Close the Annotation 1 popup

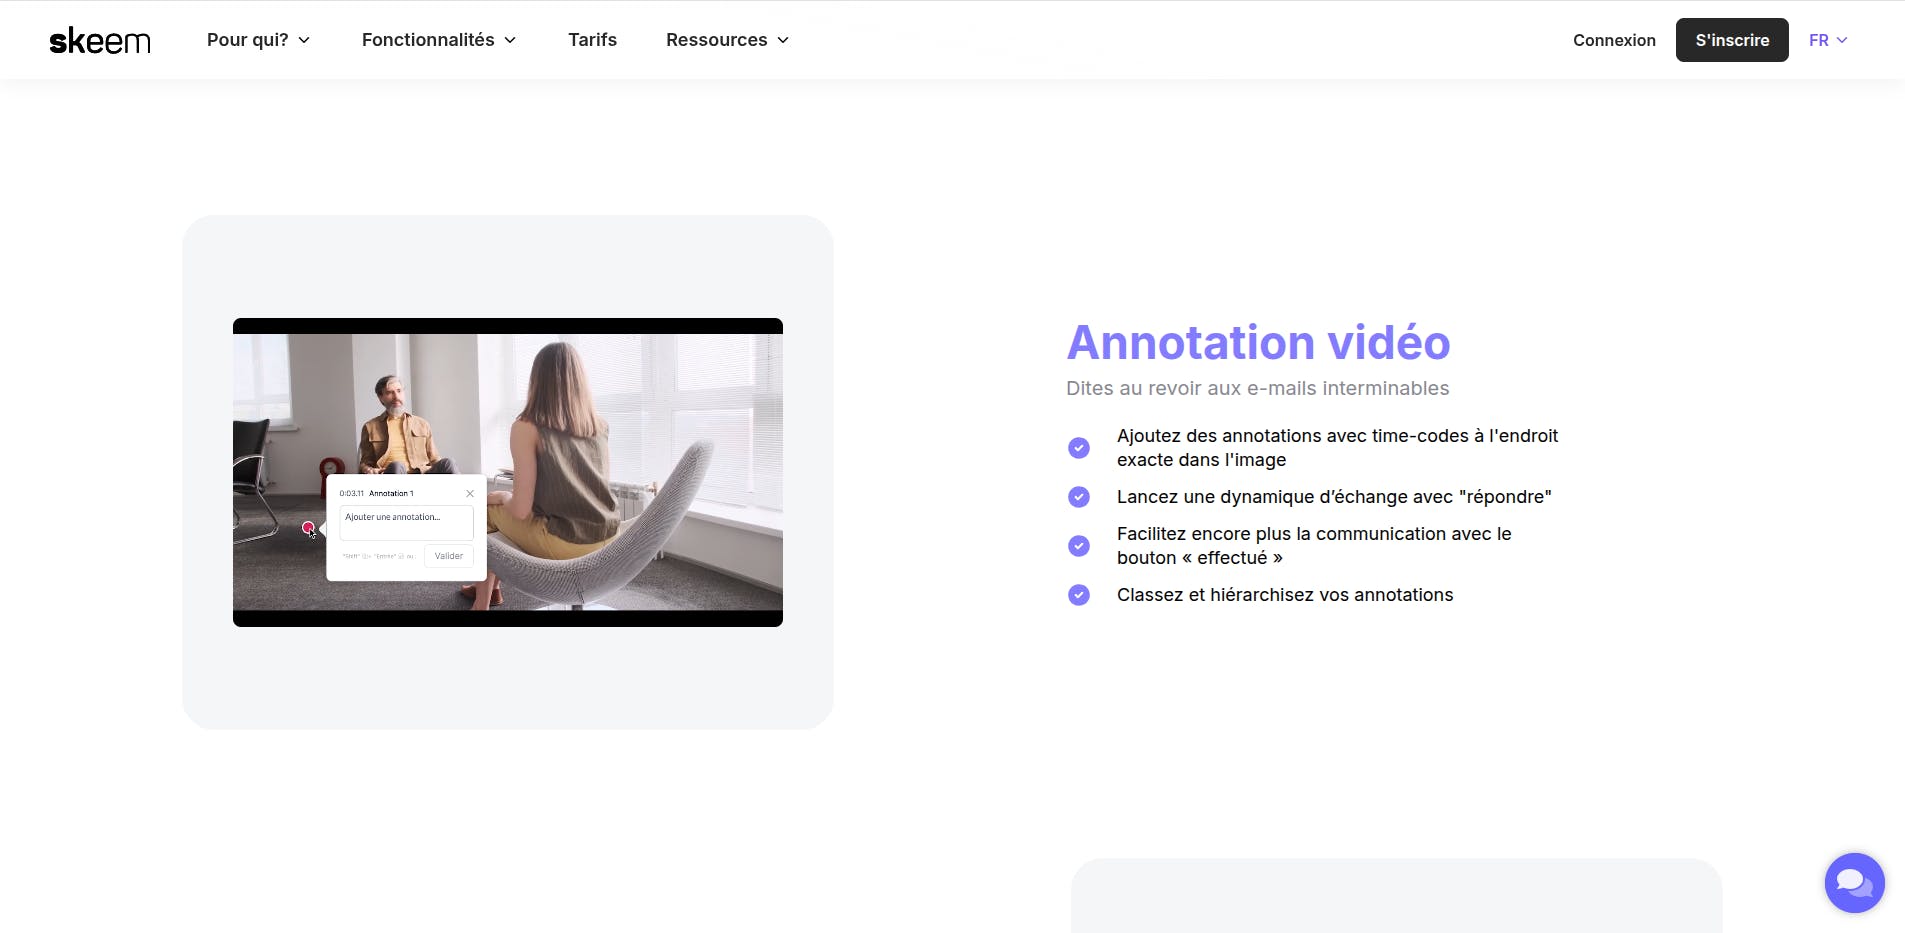470,493
